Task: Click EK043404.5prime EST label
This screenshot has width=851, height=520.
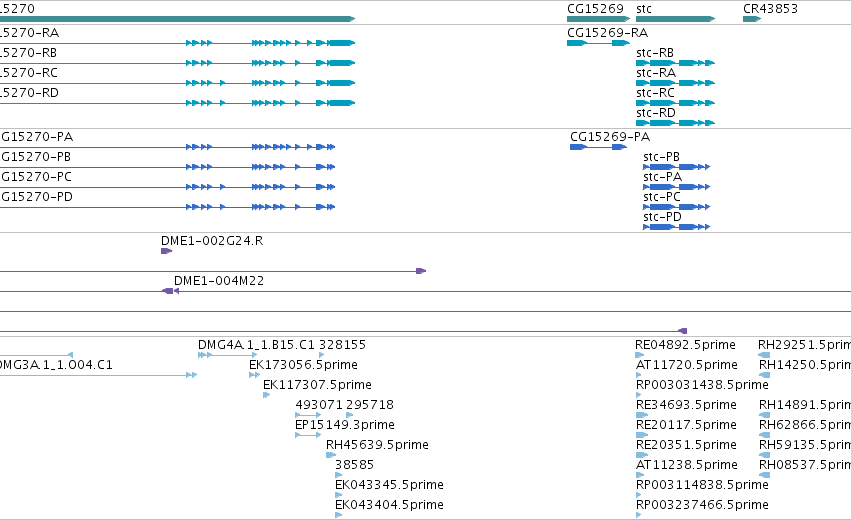Action: tap(390, 505)
